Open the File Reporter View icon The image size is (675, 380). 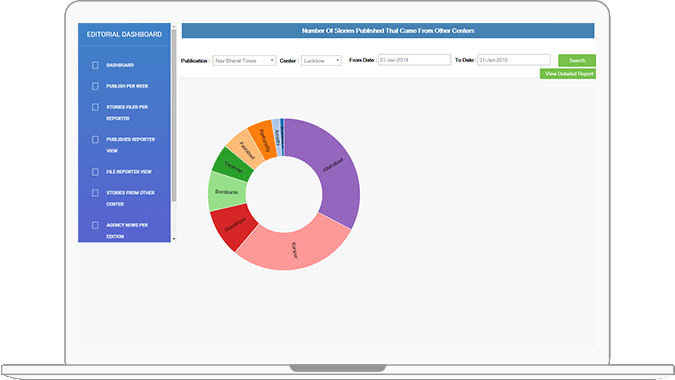pyautogui.click(x=95, y=172)
